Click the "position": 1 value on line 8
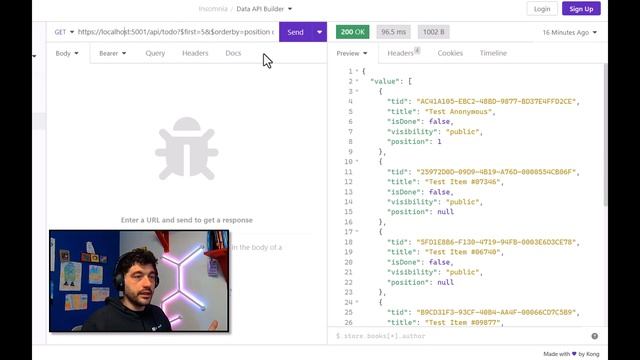Image resolution: width=640 pixels, height=360 pixels. pos(439,142)
